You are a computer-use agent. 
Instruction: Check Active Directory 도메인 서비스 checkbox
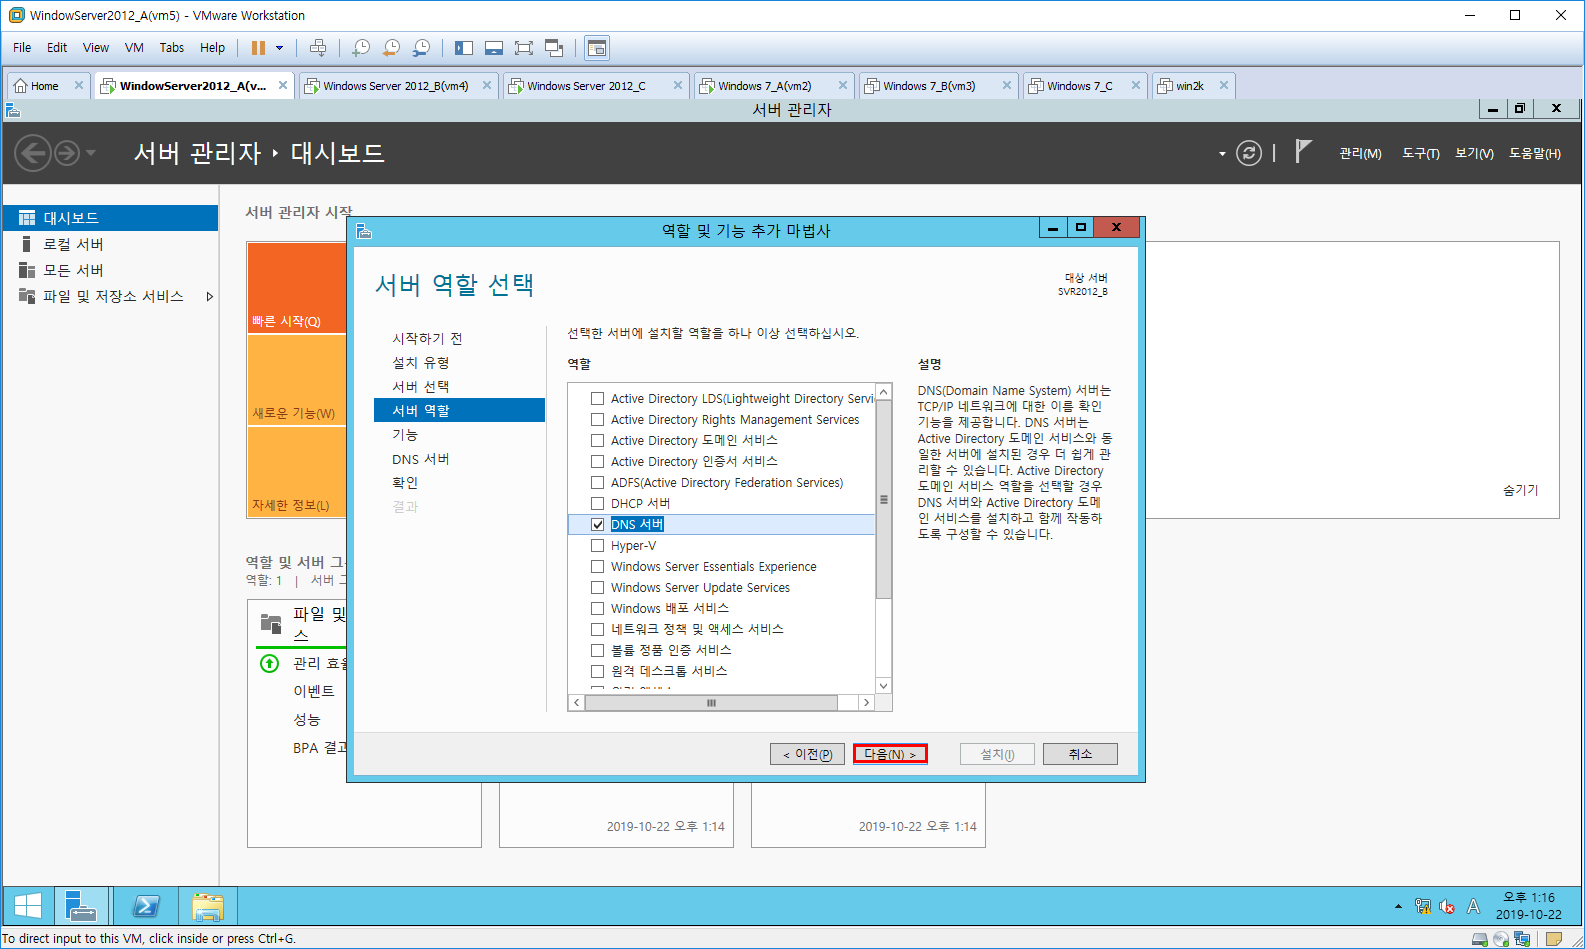[x=597, y=440]
